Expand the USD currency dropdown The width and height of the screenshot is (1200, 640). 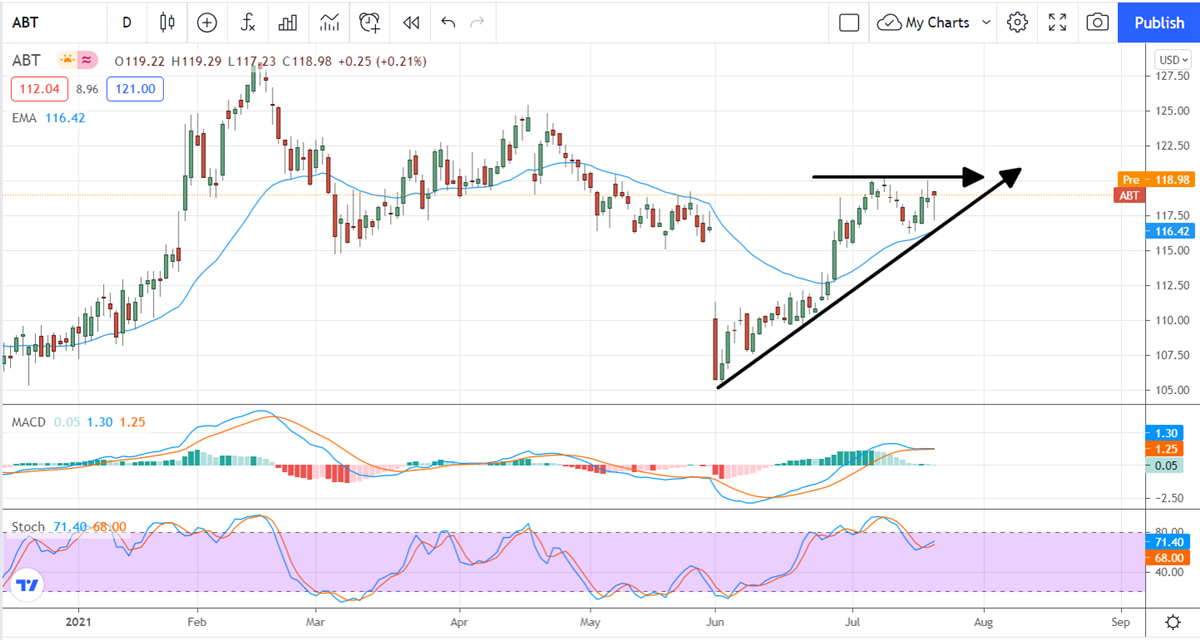pyautogui.click(x=1171, y=57)
